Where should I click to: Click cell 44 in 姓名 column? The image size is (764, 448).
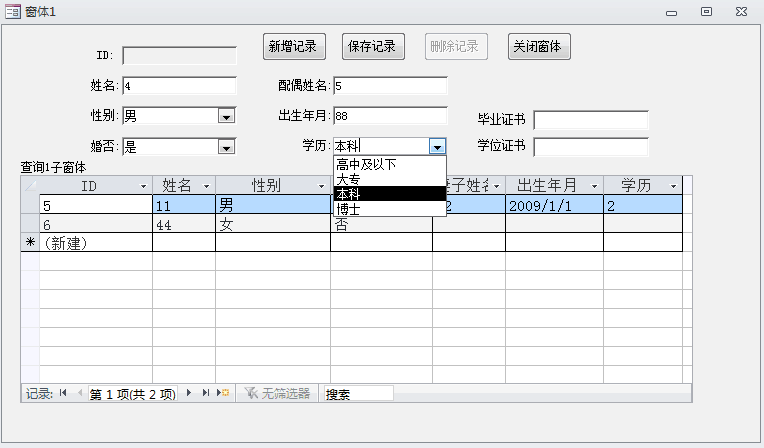(x=184, y=224)
